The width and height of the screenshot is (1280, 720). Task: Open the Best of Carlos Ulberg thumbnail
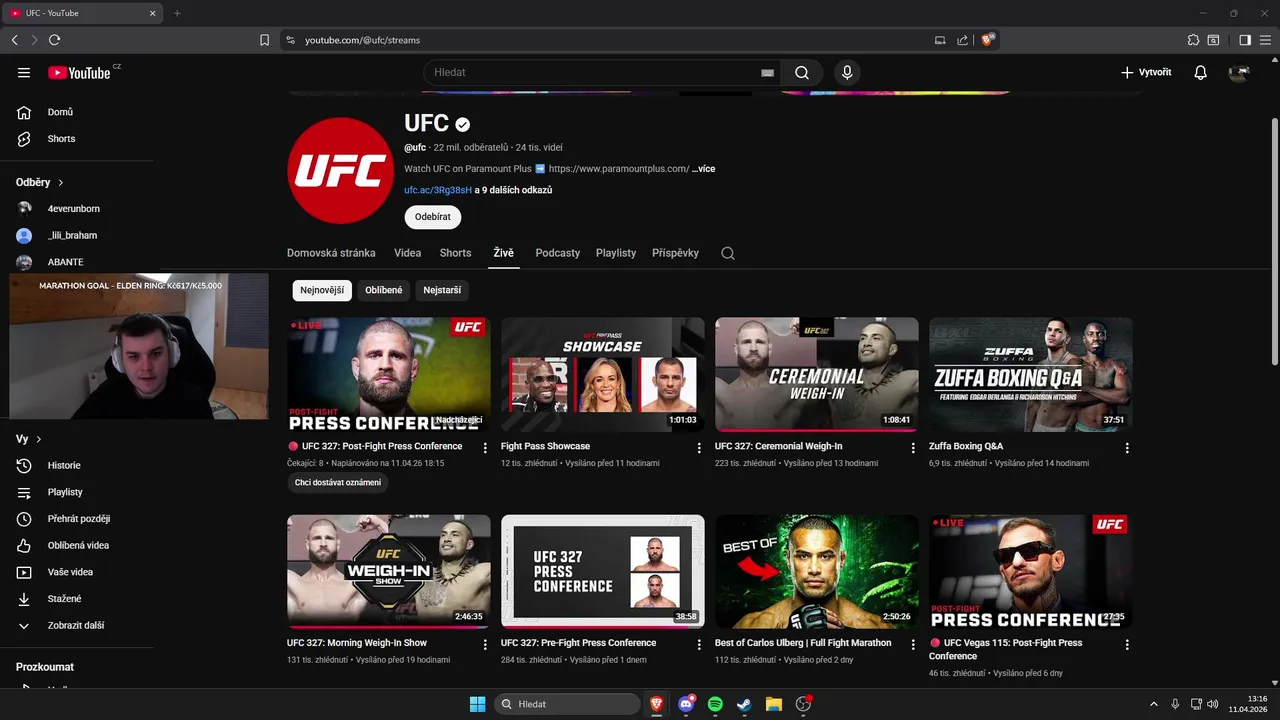pos(817,571)
